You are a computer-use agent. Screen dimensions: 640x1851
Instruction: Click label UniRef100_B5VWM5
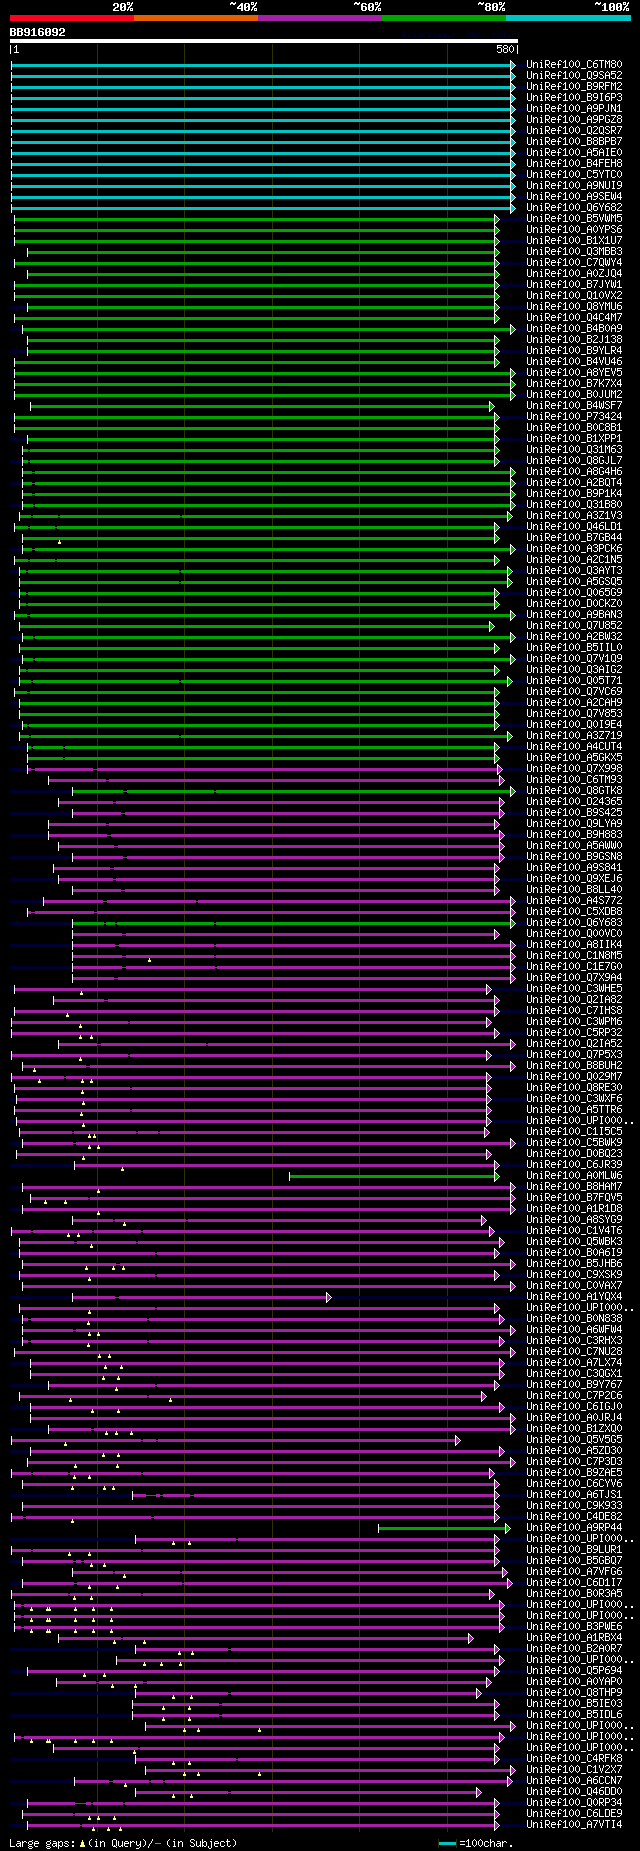pos(574,219)
